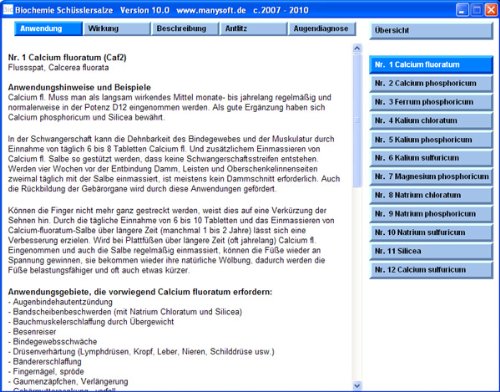Choose Nr. 3 Ferrum phosphoricum
This screenshot has width=500, height=392.
431,102
